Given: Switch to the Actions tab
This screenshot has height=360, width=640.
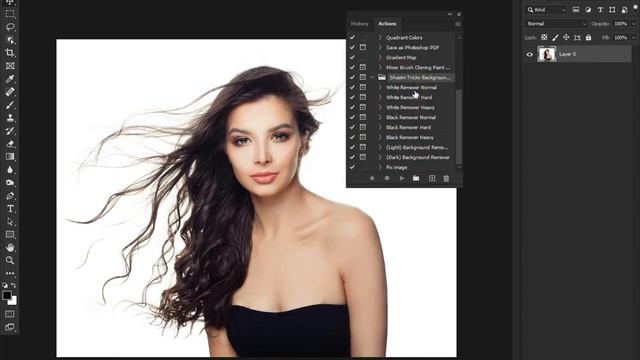Looking at the screenshot, I should tap(387, 24).
